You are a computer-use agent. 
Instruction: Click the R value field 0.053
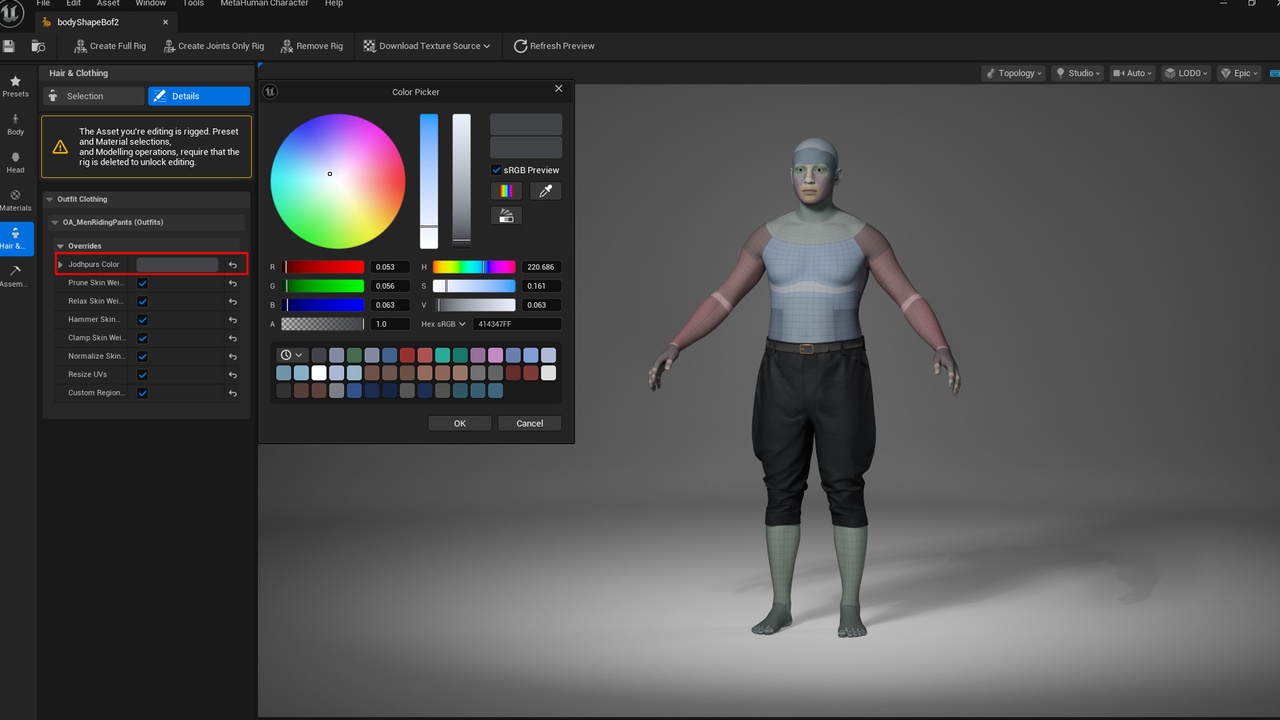tap(390, 267)
